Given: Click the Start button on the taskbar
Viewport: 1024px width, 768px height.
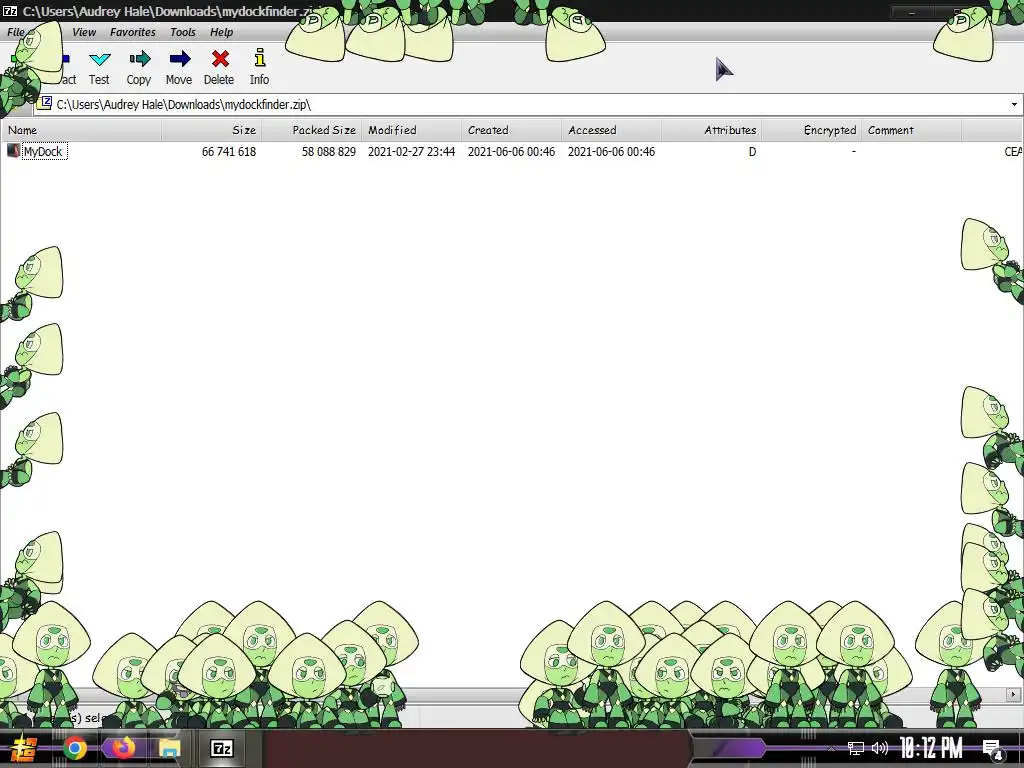Looking at the screenshot, I should [x=23, y=748].
